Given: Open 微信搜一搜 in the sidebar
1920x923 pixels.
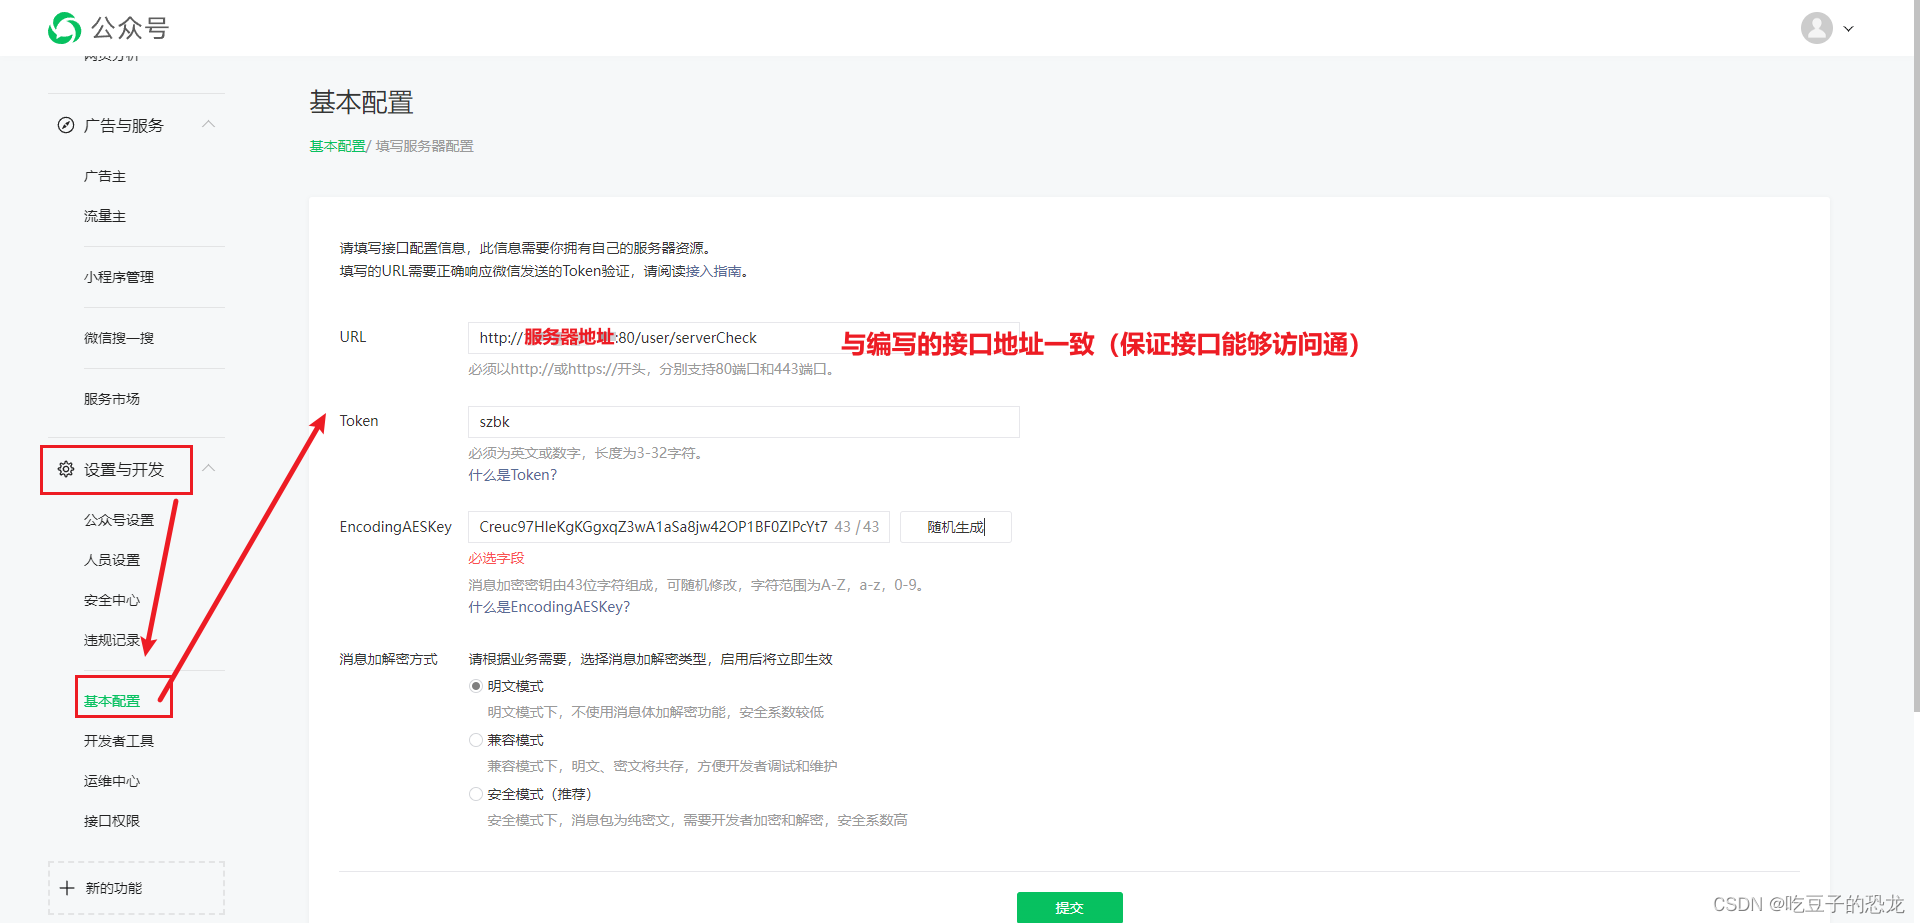Looking at the screenshot, I should [119, 338].
